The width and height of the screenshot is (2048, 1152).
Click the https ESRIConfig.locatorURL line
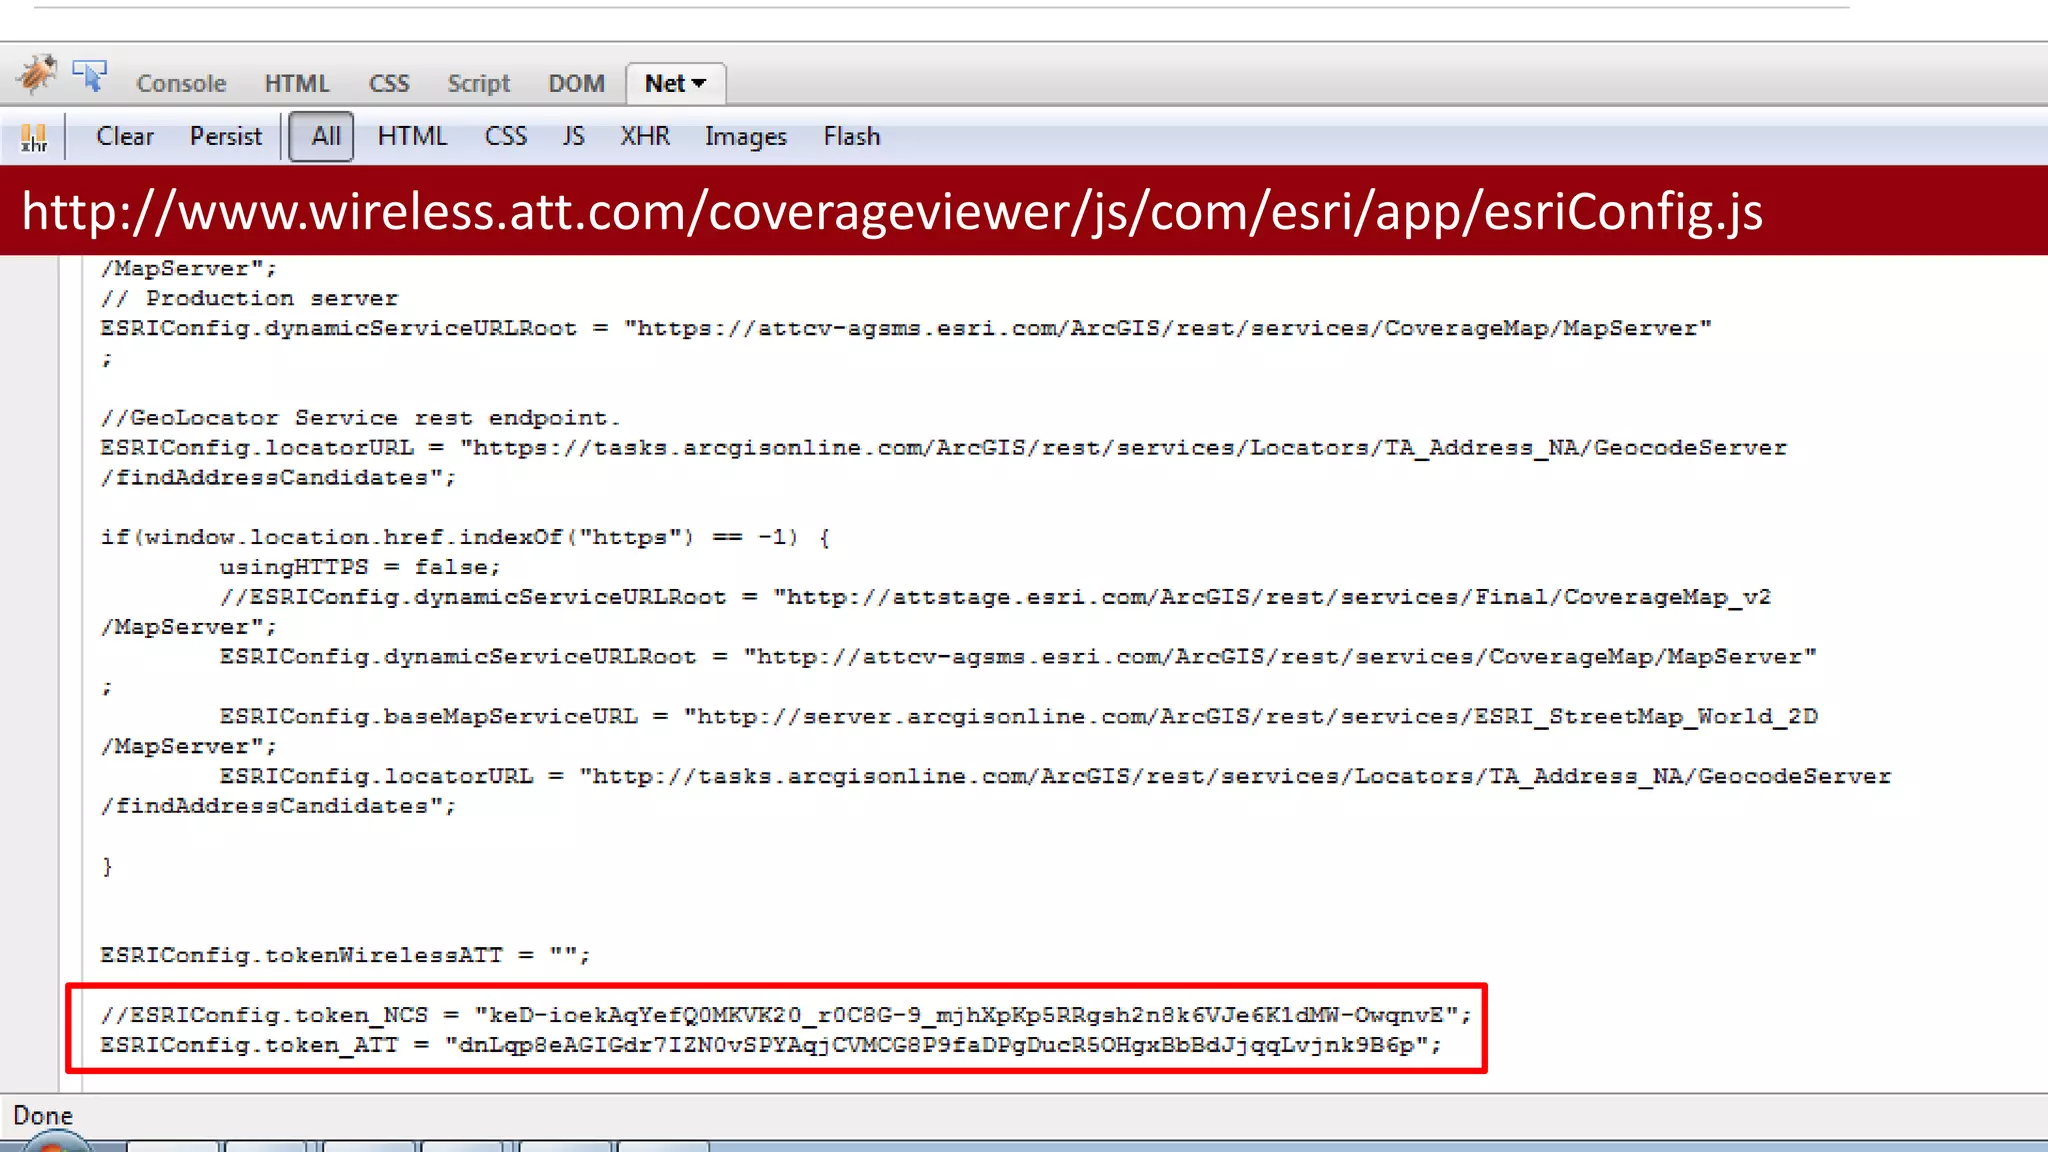(943, 448)
